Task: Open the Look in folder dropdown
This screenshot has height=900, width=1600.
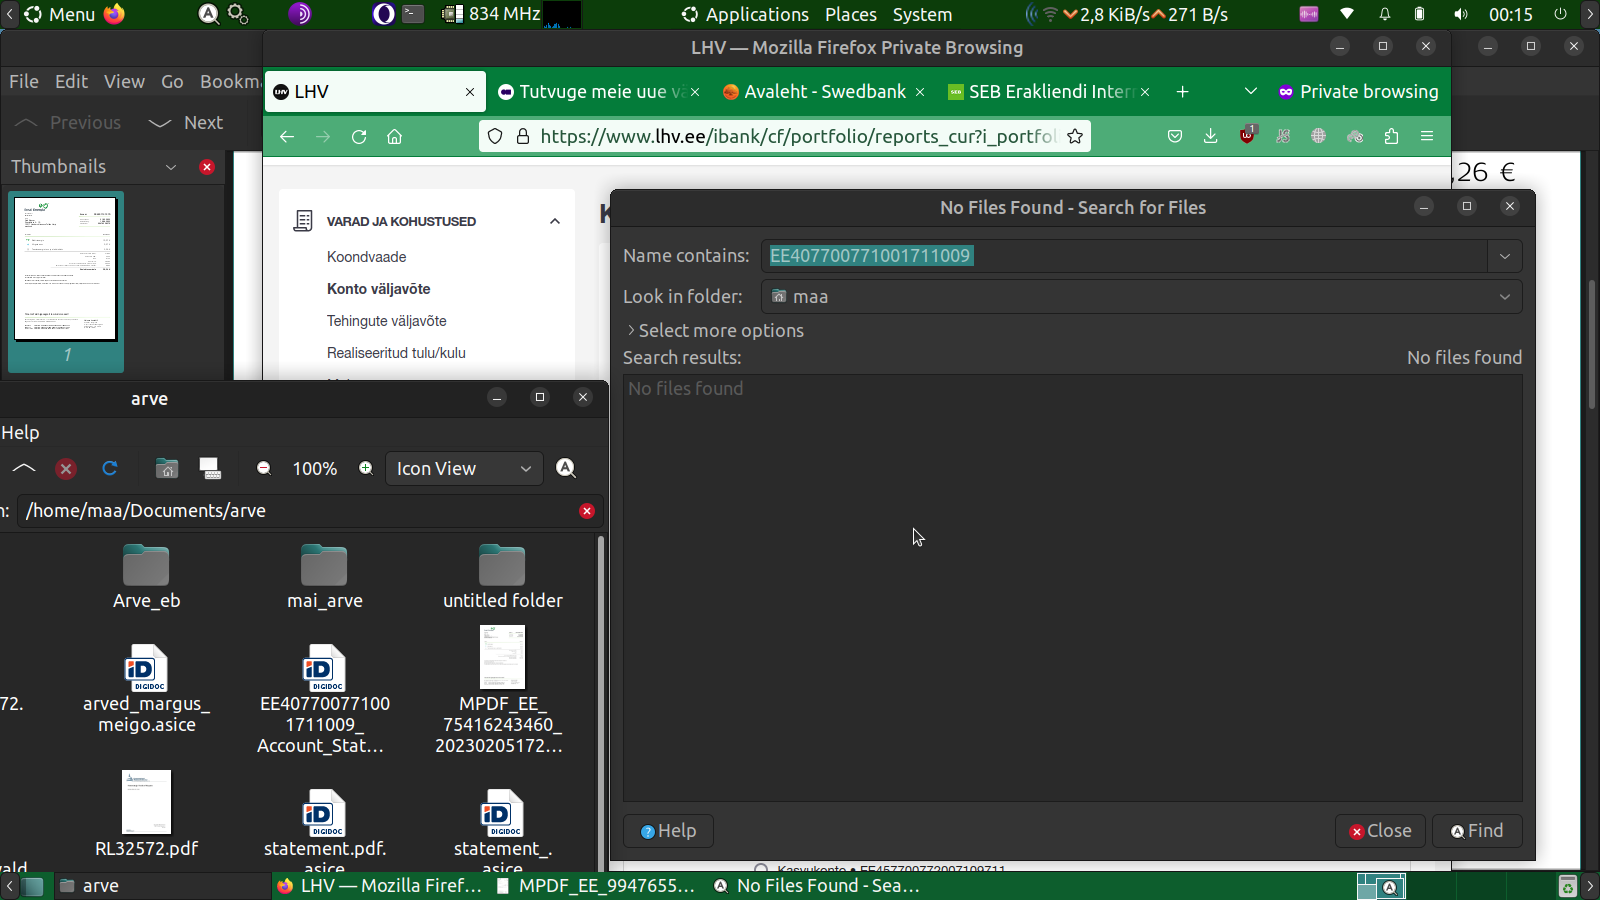Action: (1141, 297)
